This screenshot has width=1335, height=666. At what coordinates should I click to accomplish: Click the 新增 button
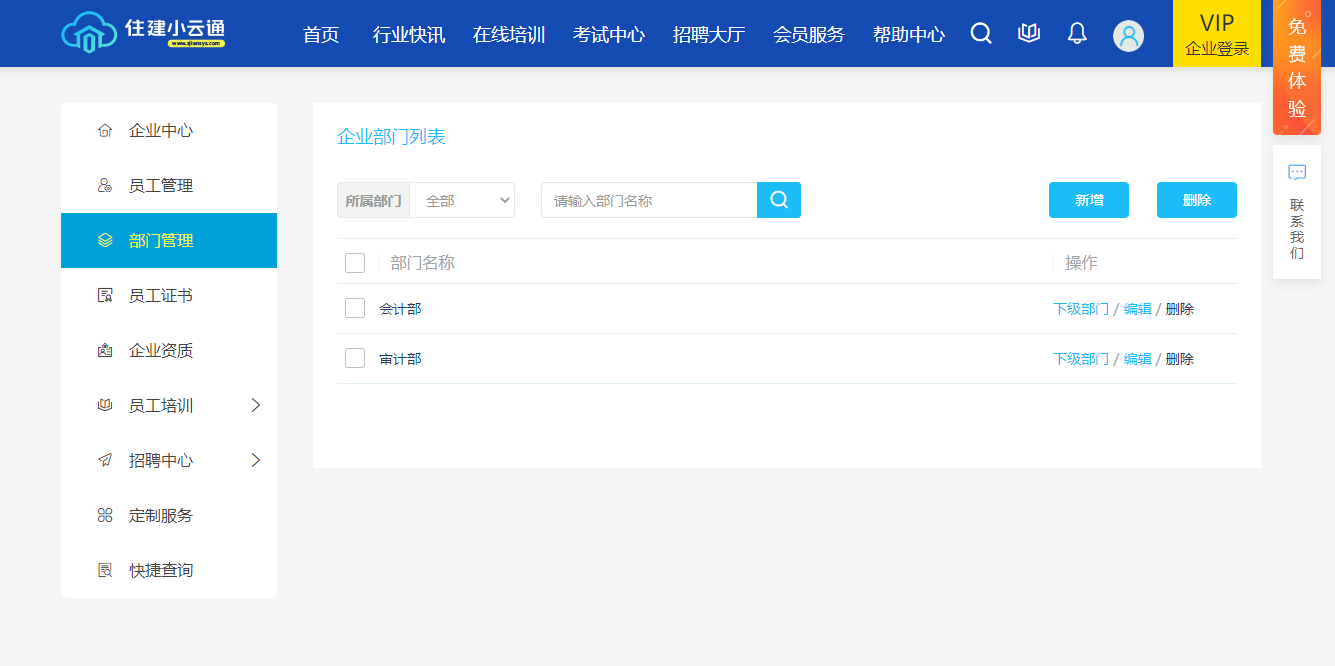1089,200
